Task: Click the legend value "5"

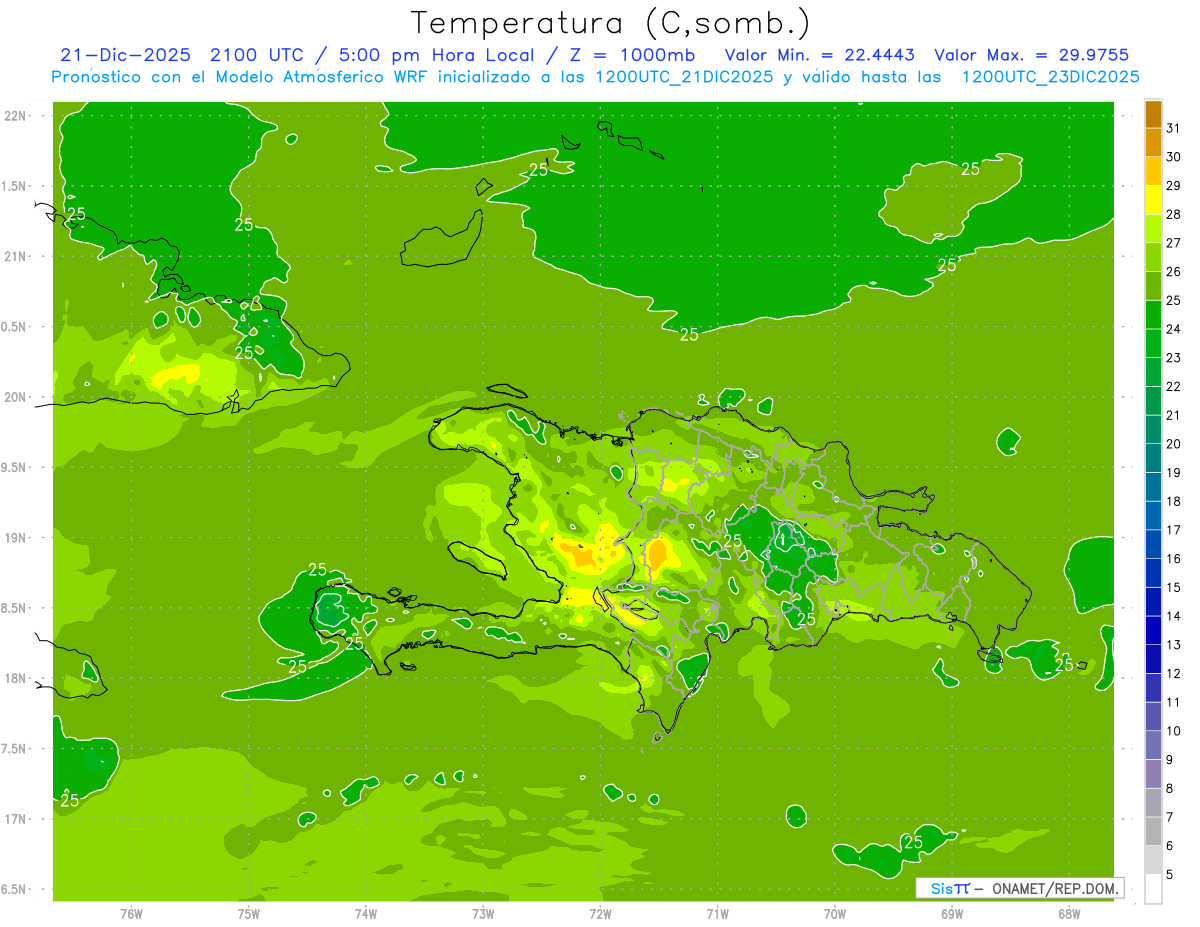Action: [1170, 874]
